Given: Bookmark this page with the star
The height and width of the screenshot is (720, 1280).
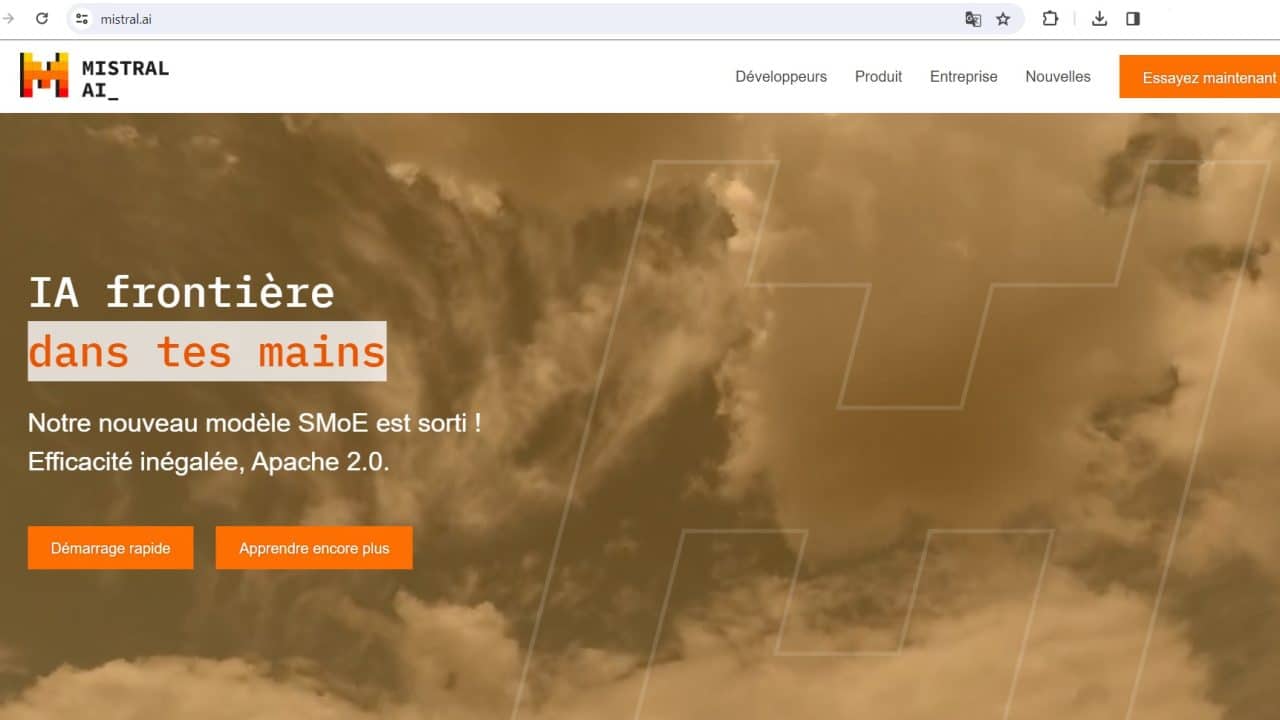Looking at the screenshot, I should tap(1003, 19).
